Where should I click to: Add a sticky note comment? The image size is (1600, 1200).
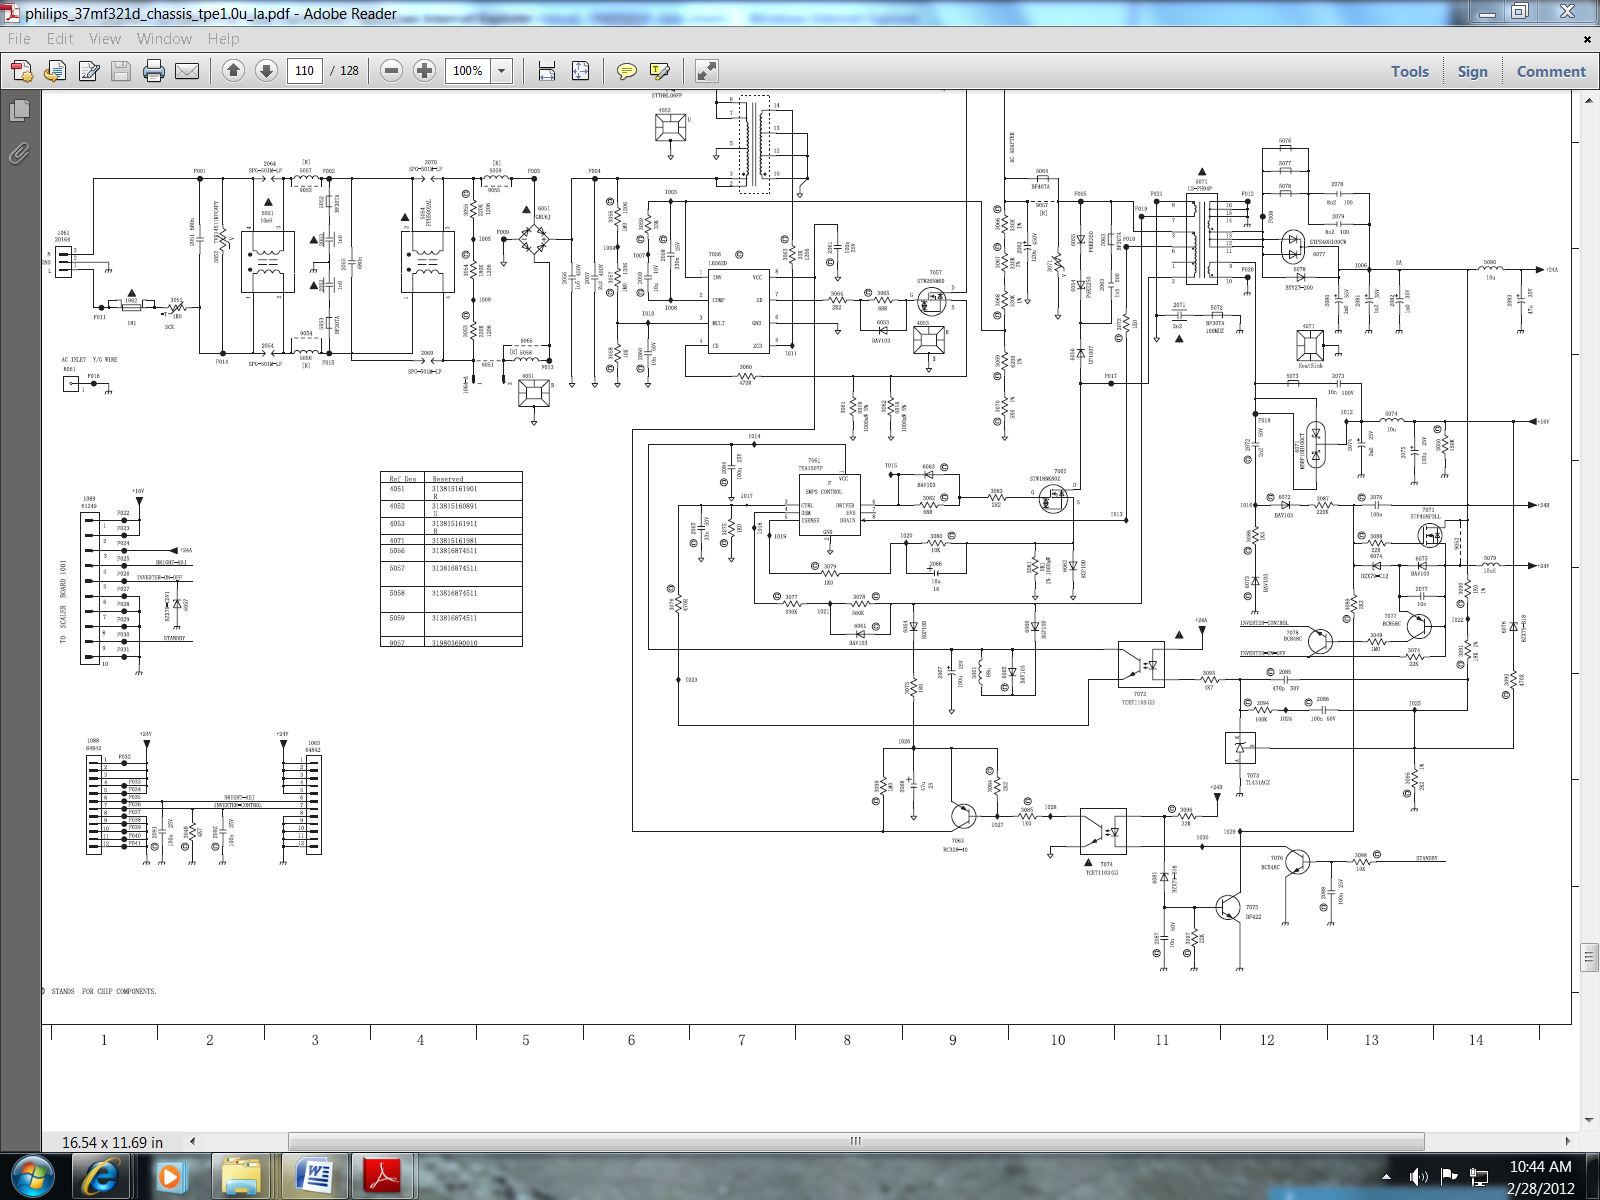(x=627, y=71)
